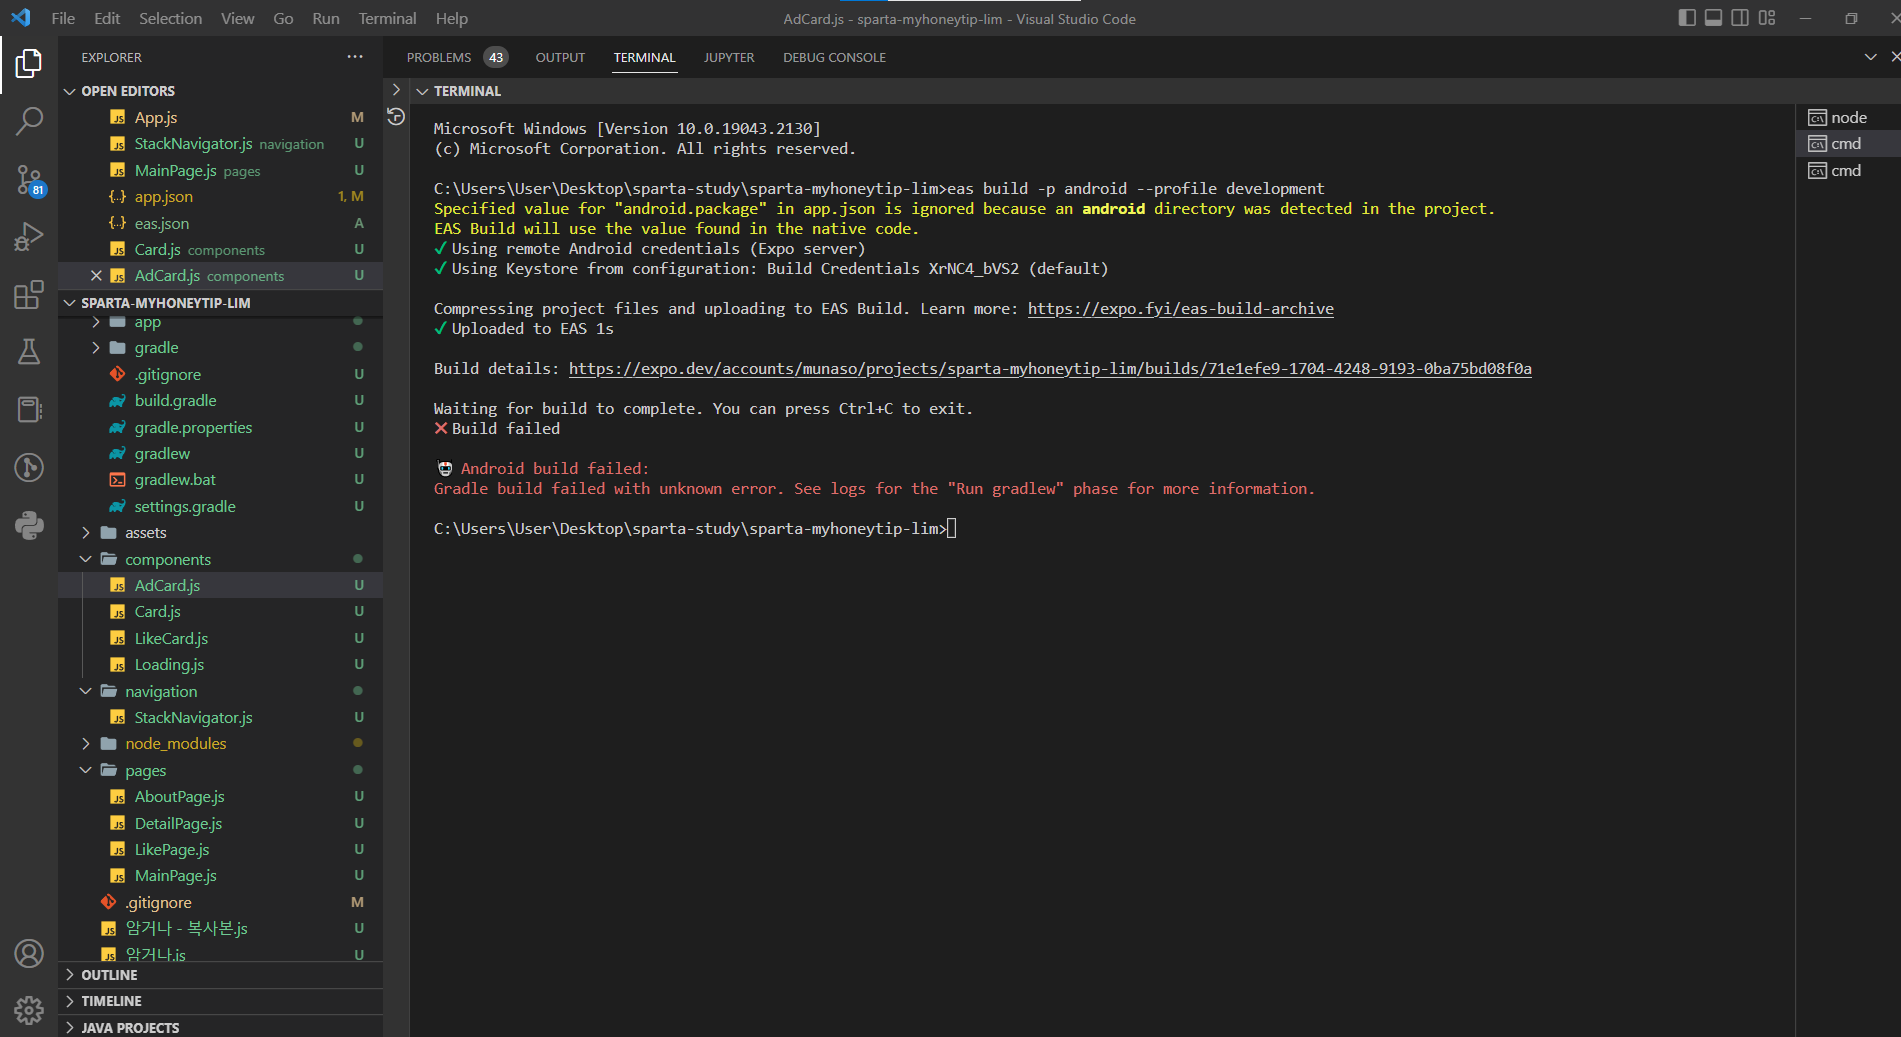Expand the terminal side chevron arrow
The height and width of the screenshot is (1037, 1901).
coord(396,90)
